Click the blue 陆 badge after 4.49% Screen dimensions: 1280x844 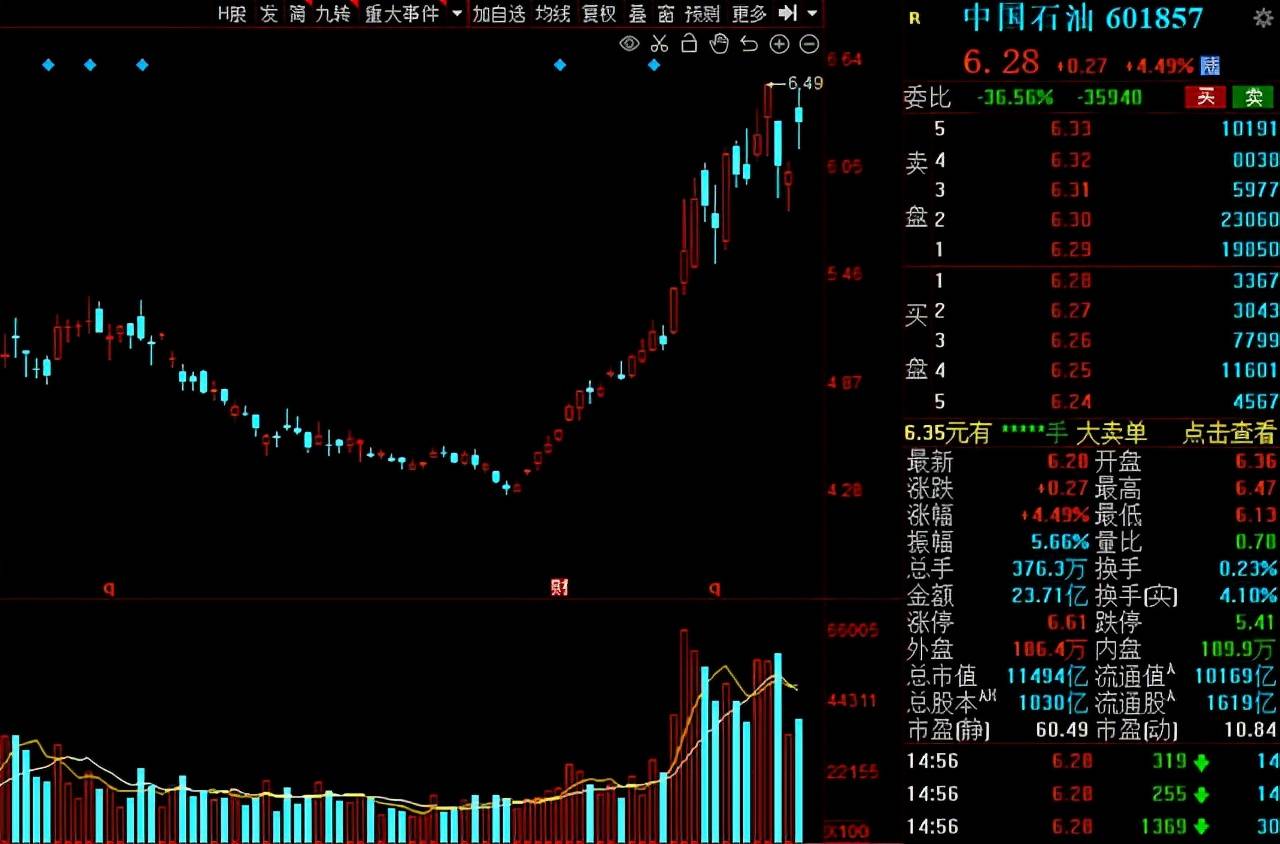[x=1211, y=66]
